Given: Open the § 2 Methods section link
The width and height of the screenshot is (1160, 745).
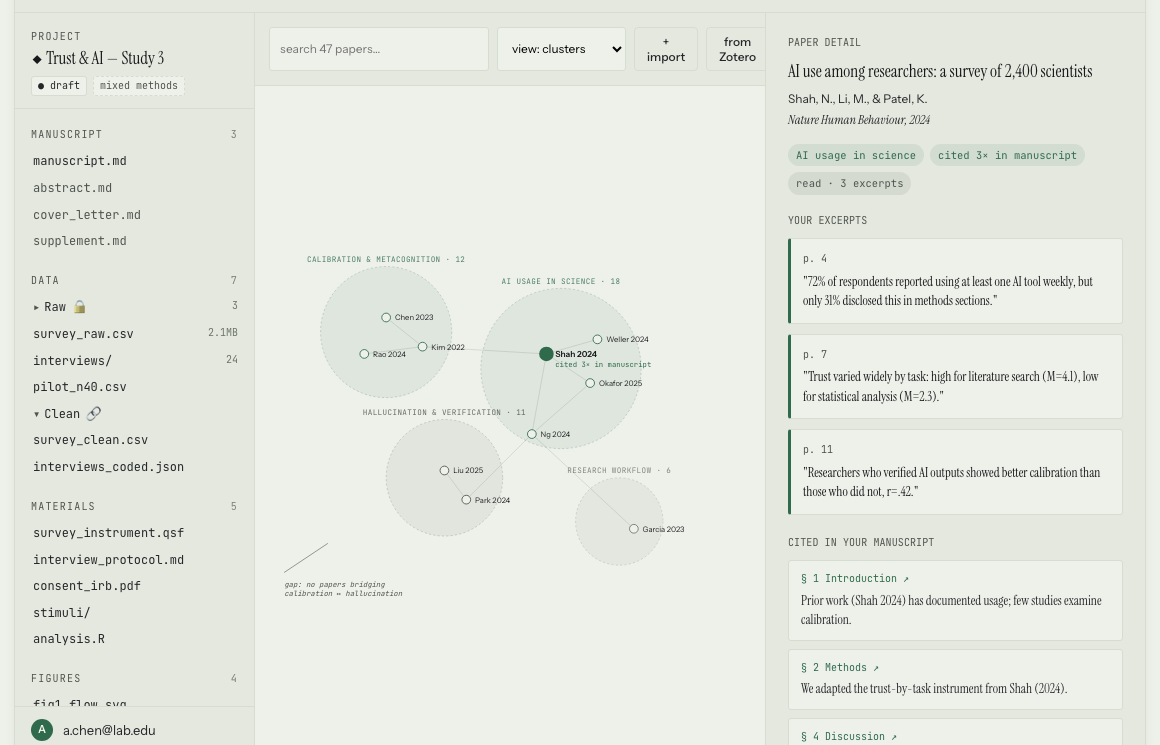Looking at the screenshot, I should (x=840, y=667).
